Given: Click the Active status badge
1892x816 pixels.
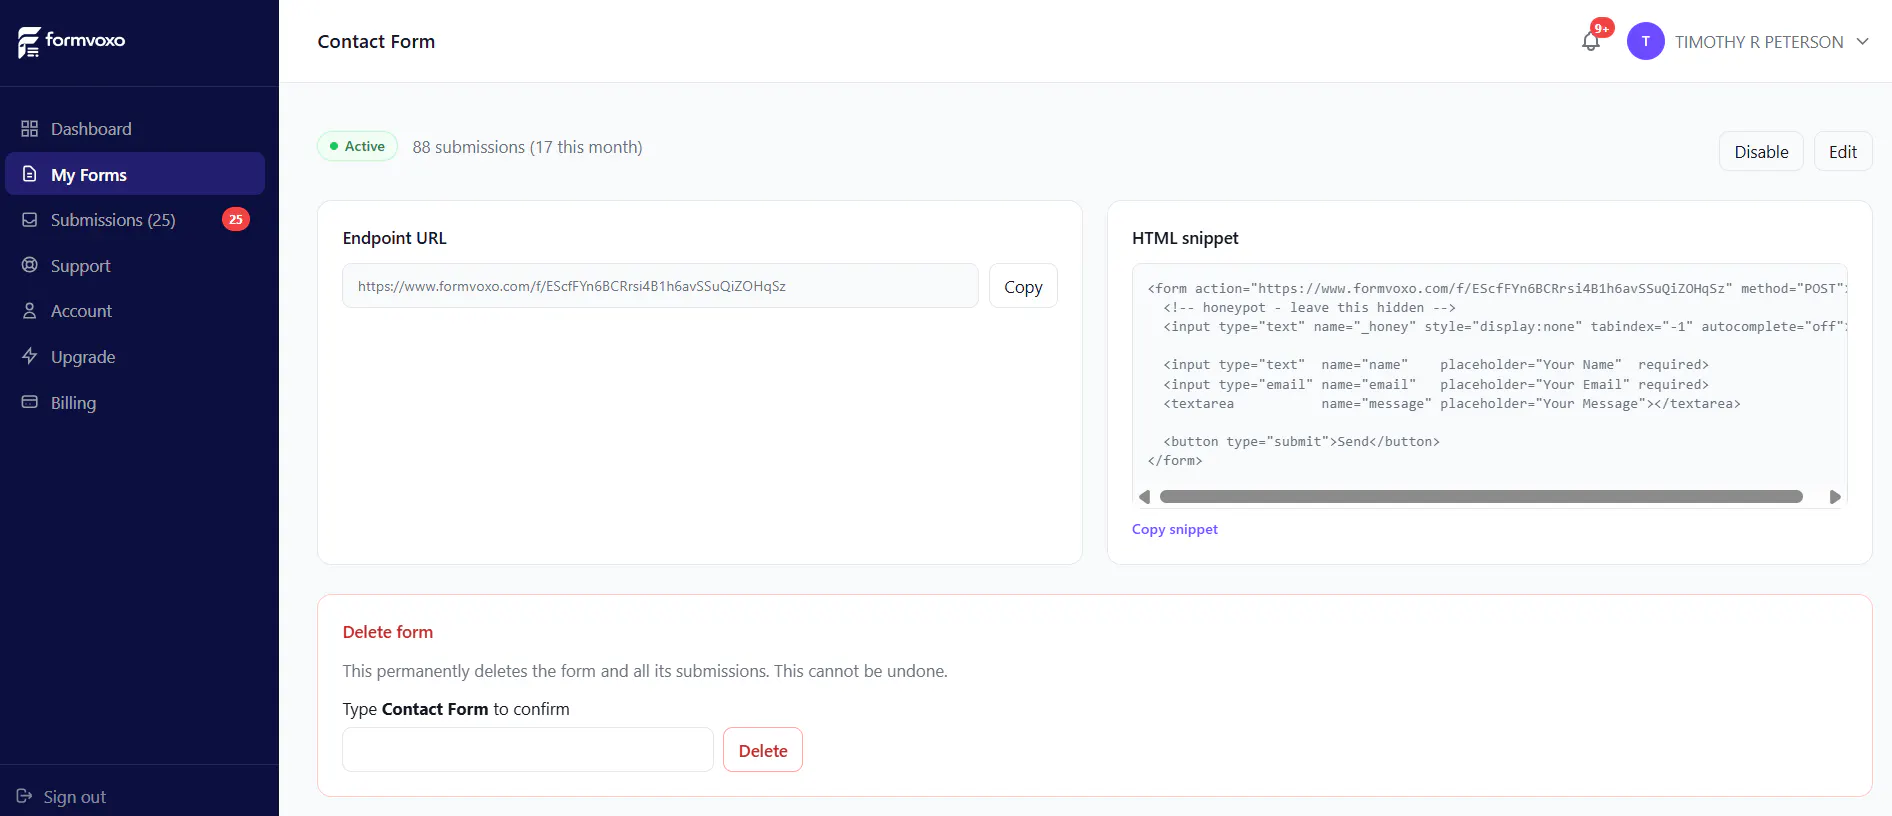Looking at the screenshot, I should [357, 146].
